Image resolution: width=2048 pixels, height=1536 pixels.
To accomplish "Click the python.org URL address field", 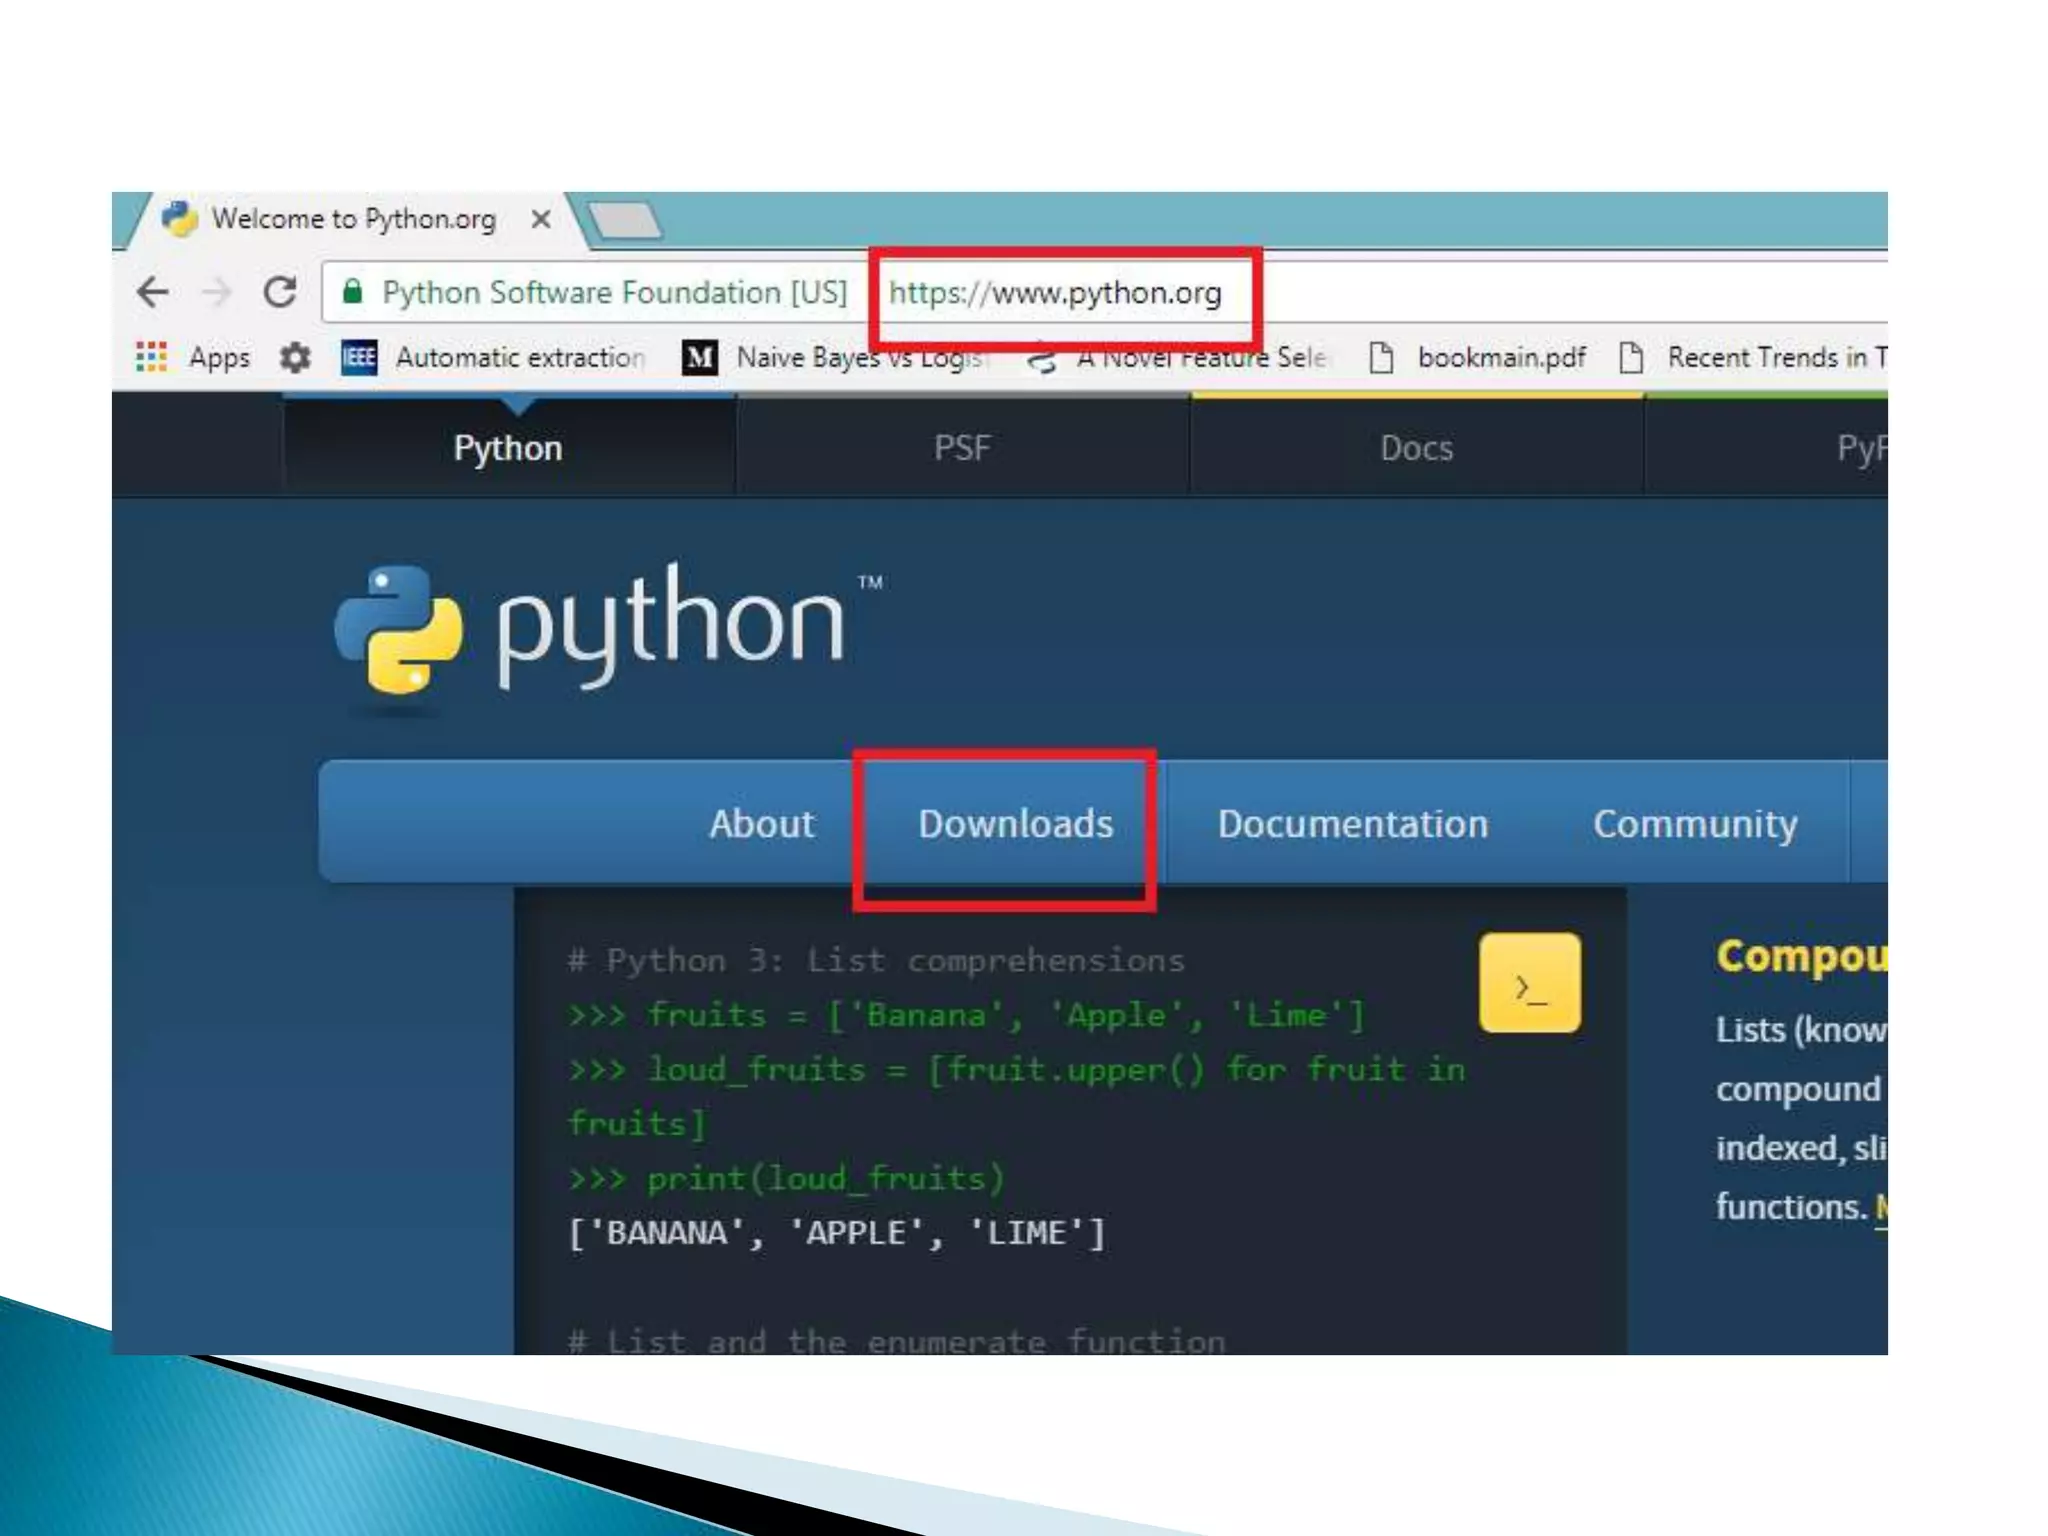I will (x=1055, y=293).
